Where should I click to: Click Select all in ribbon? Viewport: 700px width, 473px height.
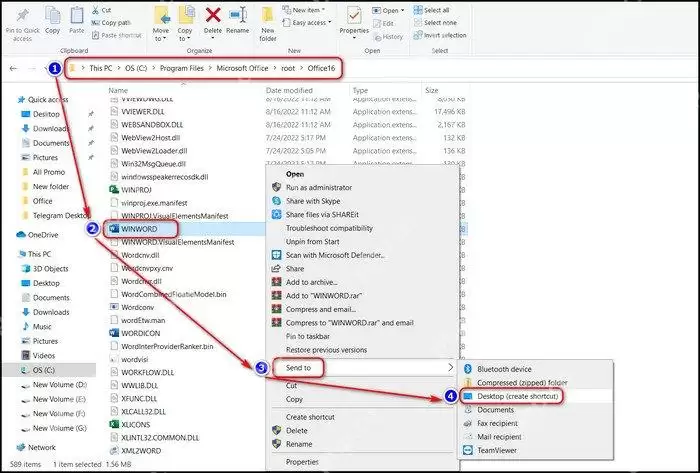tap(432, 10)
